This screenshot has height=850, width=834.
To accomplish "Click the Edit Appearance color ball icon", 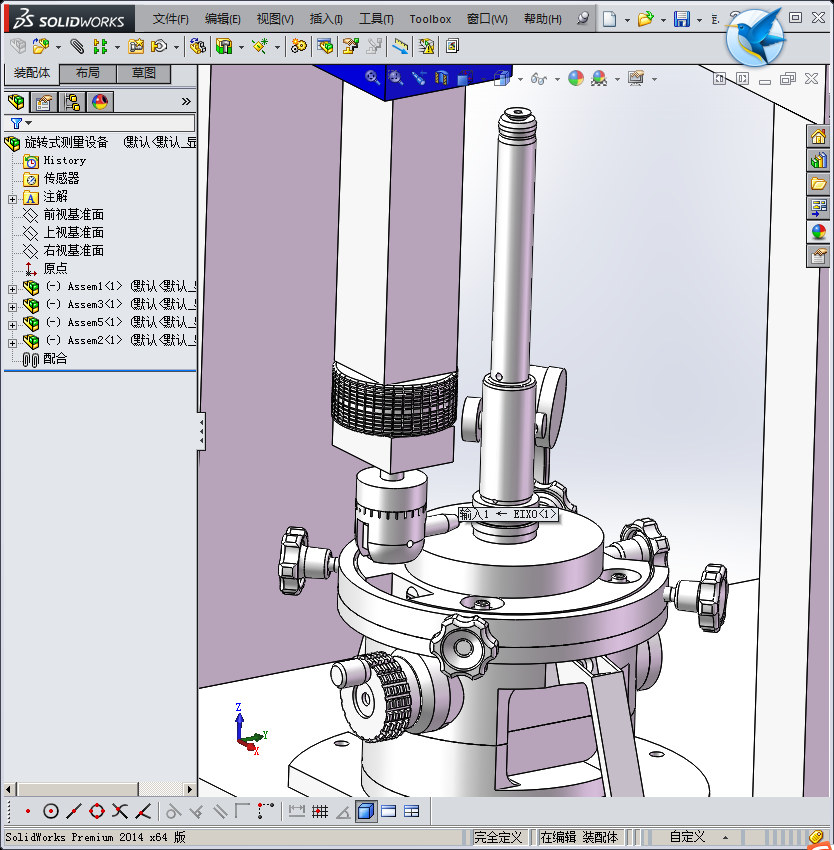I will tap(576, 79).
